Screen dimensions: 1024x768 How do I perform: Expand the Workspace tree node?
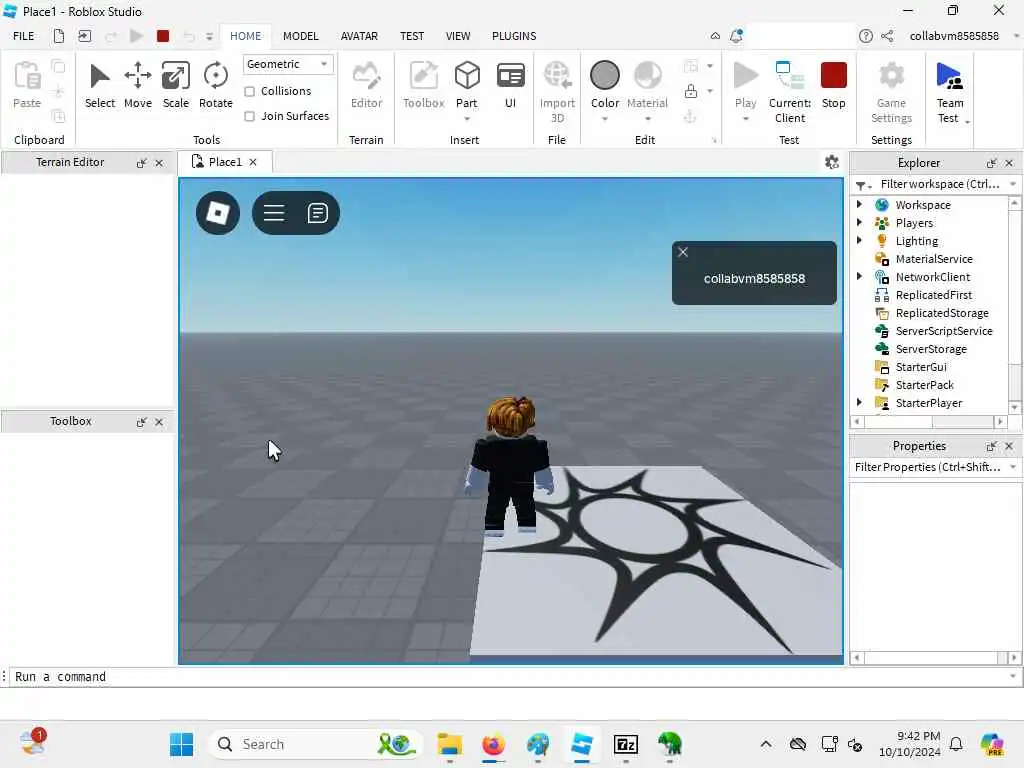point(859,204)
